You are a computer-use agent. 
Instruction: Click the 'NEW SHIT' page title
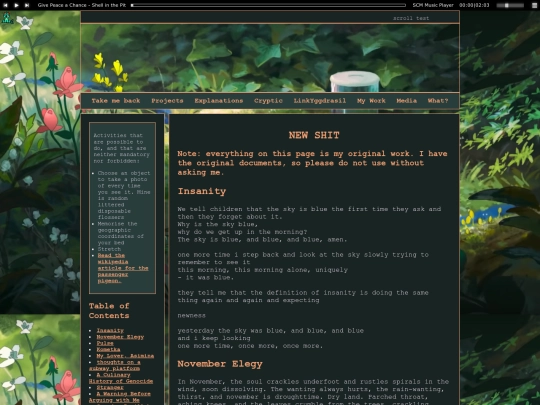[x=314, y=135]
